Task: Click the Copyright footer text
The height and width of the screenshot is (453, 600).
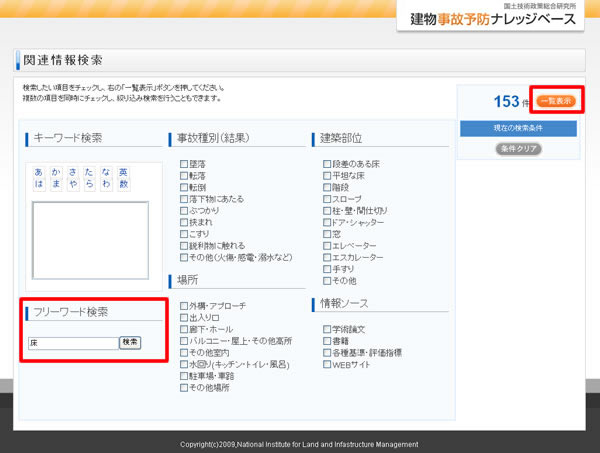Action: point(299,444)
